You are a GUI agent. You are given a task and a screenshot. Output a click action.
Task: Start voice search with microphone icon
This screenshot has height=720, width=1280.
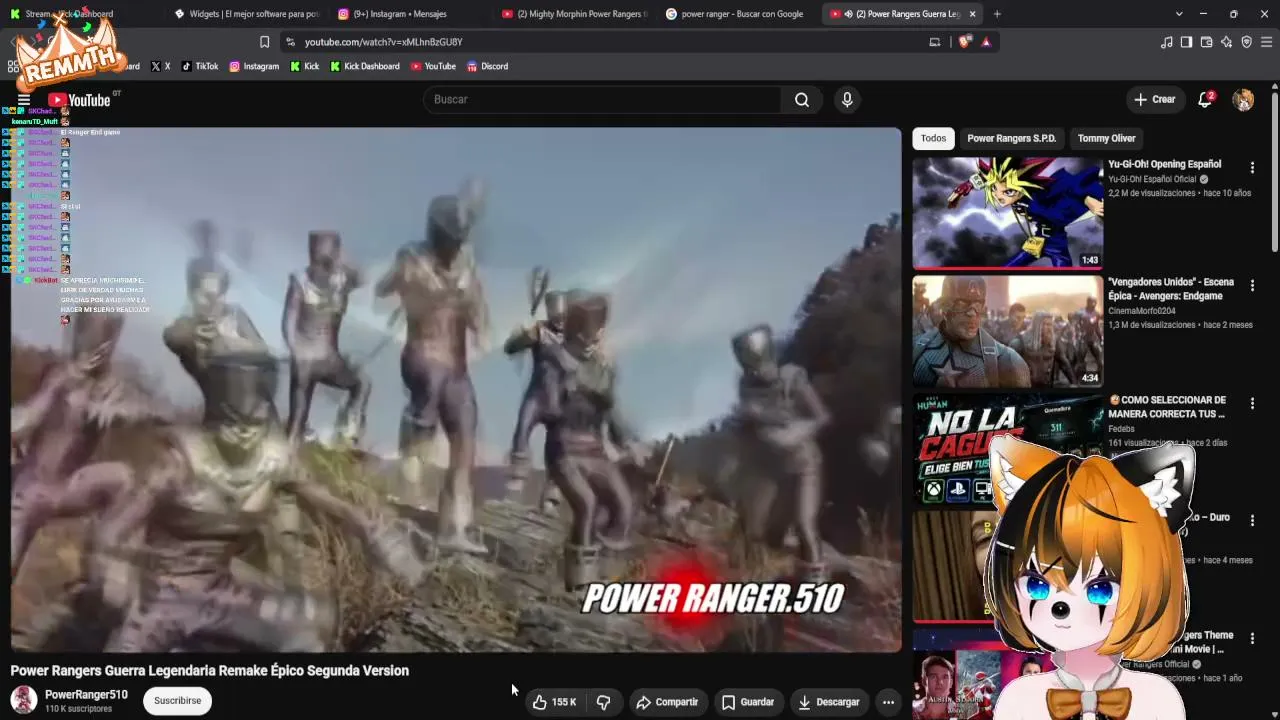pyautogui.click(x=847, y=100)
